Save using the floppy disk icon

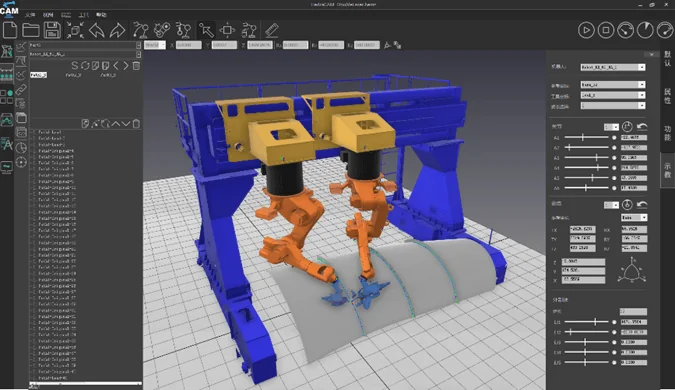coord(53,30)
